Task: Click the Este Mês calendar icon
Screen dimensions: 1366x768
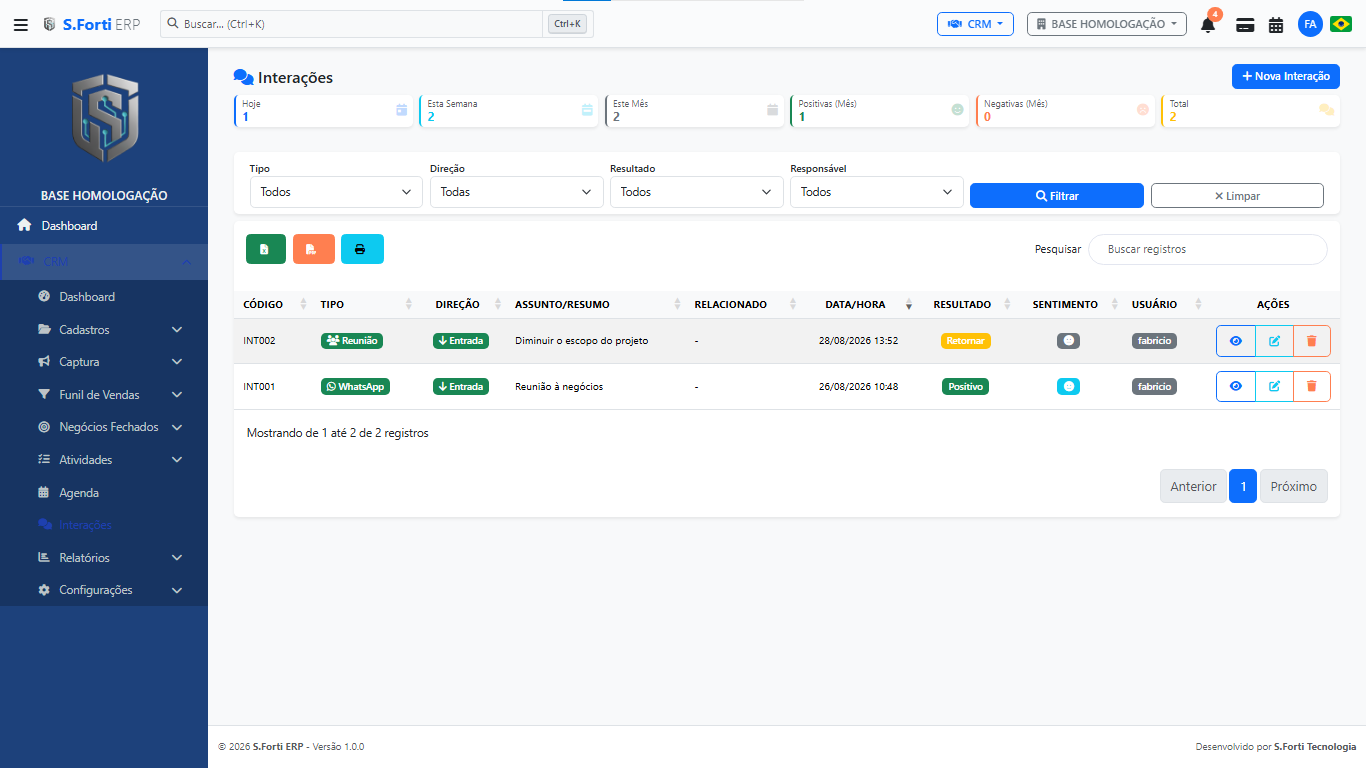Action: [772, 110]
